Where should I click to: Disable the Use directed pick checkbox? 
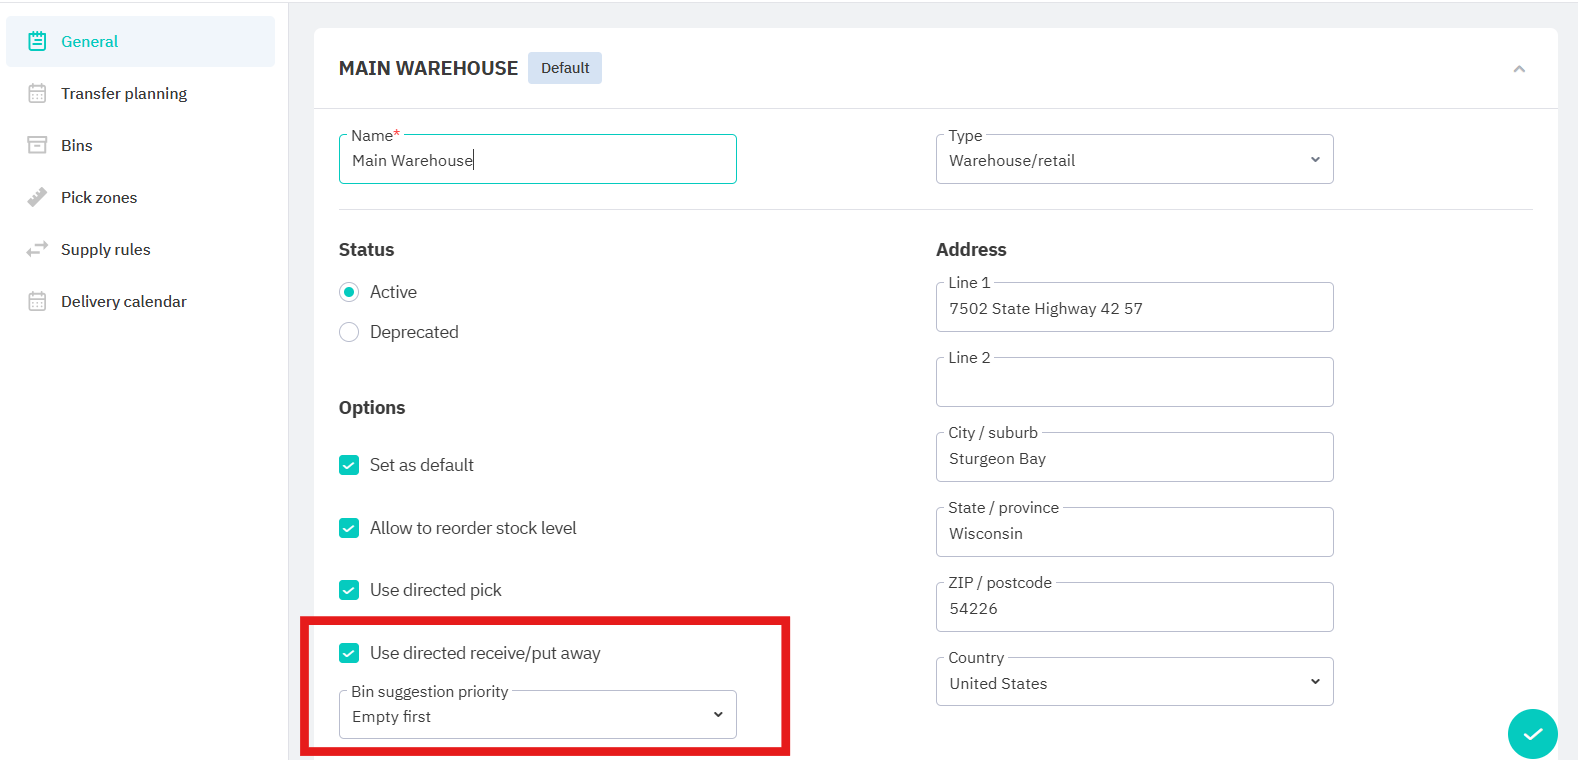click(x=349, y=590)
